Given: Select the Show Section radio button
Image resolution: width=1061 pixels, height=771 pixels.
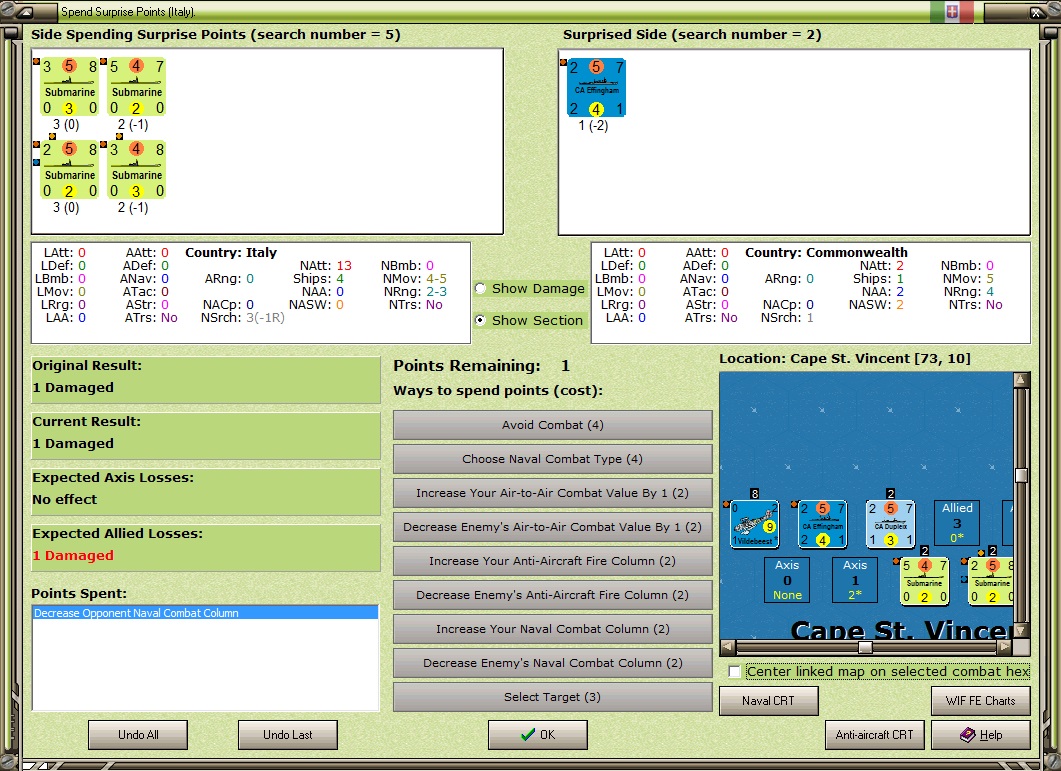Looking at the screenshot, I should (480, 320).
